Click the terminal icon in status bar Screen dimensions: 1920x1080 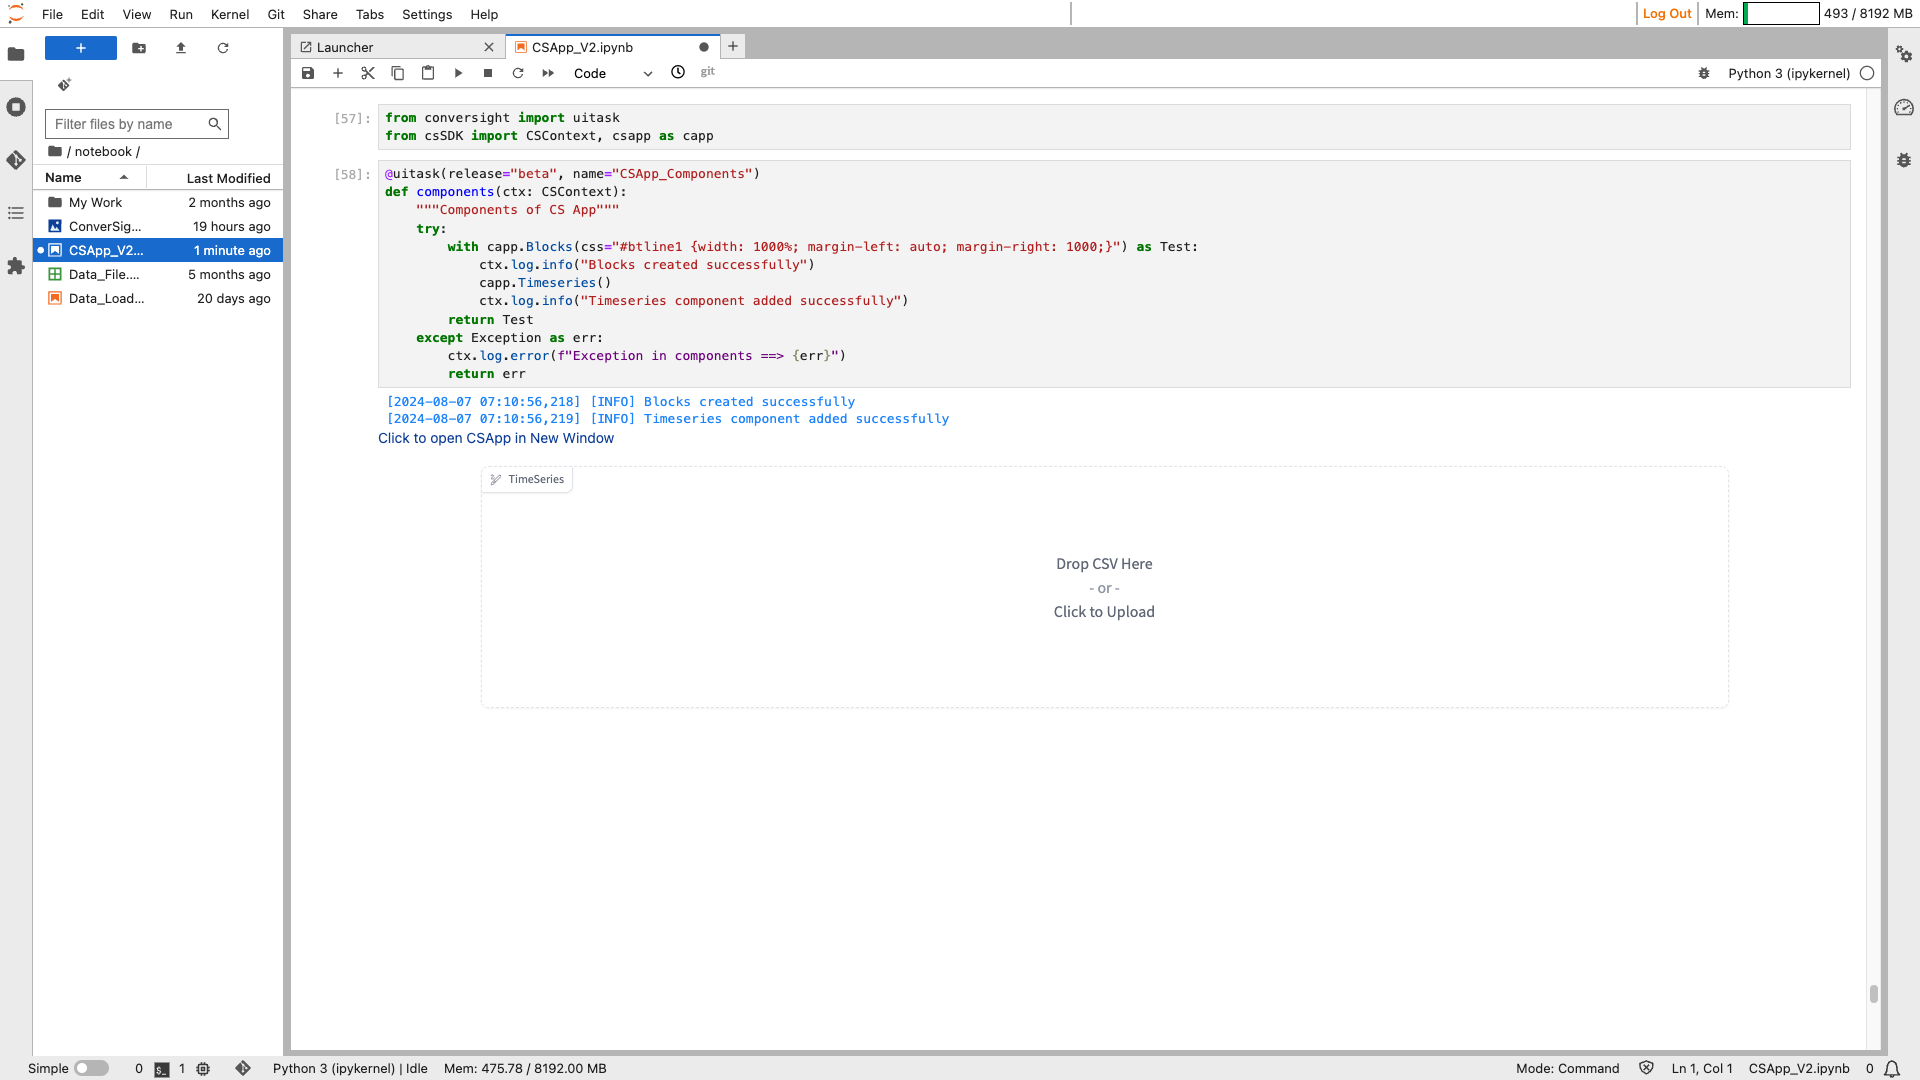(x=162, y=1069)
